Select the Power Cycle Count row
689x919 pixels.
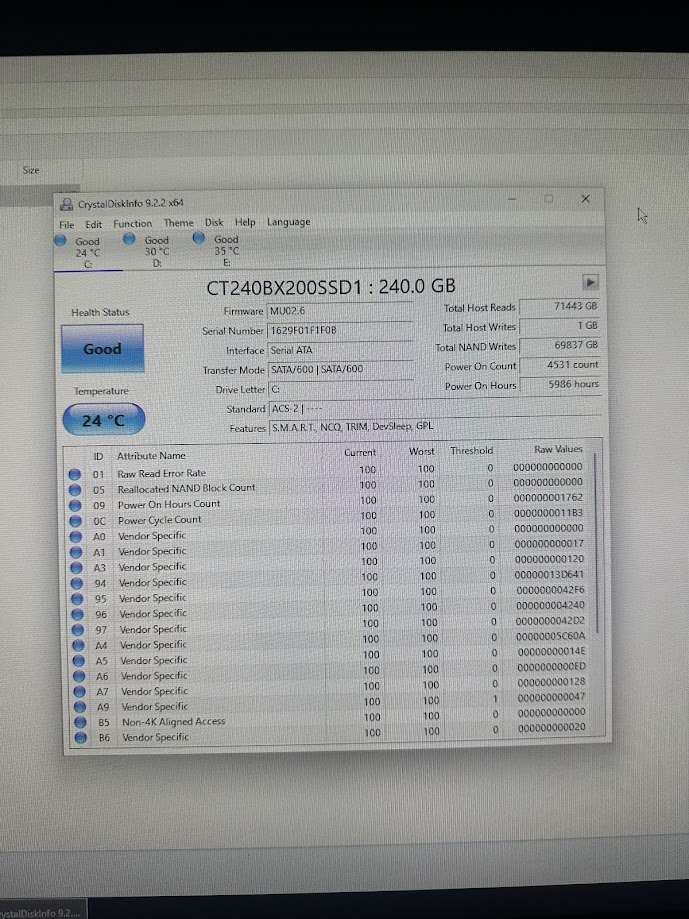[x=330, y=517]
